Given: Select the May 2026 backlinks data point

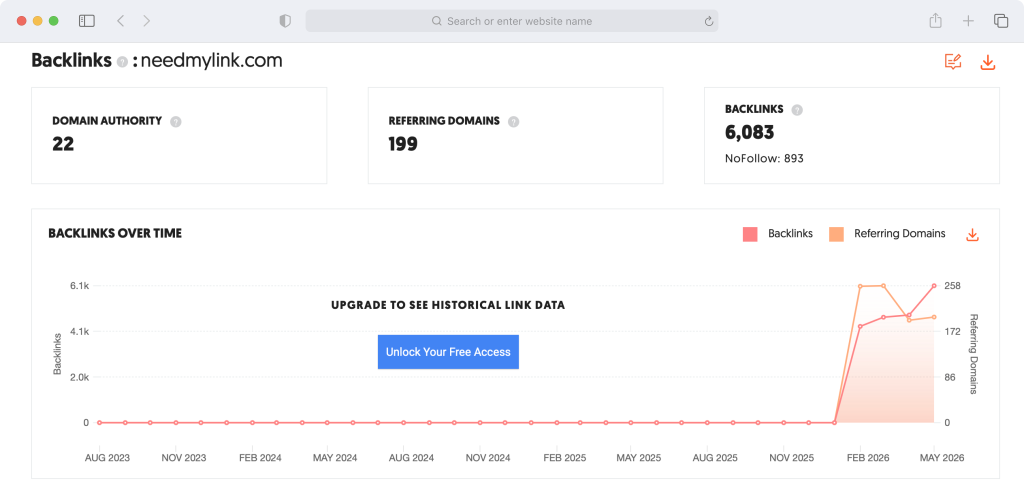Looking at the screenshot, I should point(934,286).
